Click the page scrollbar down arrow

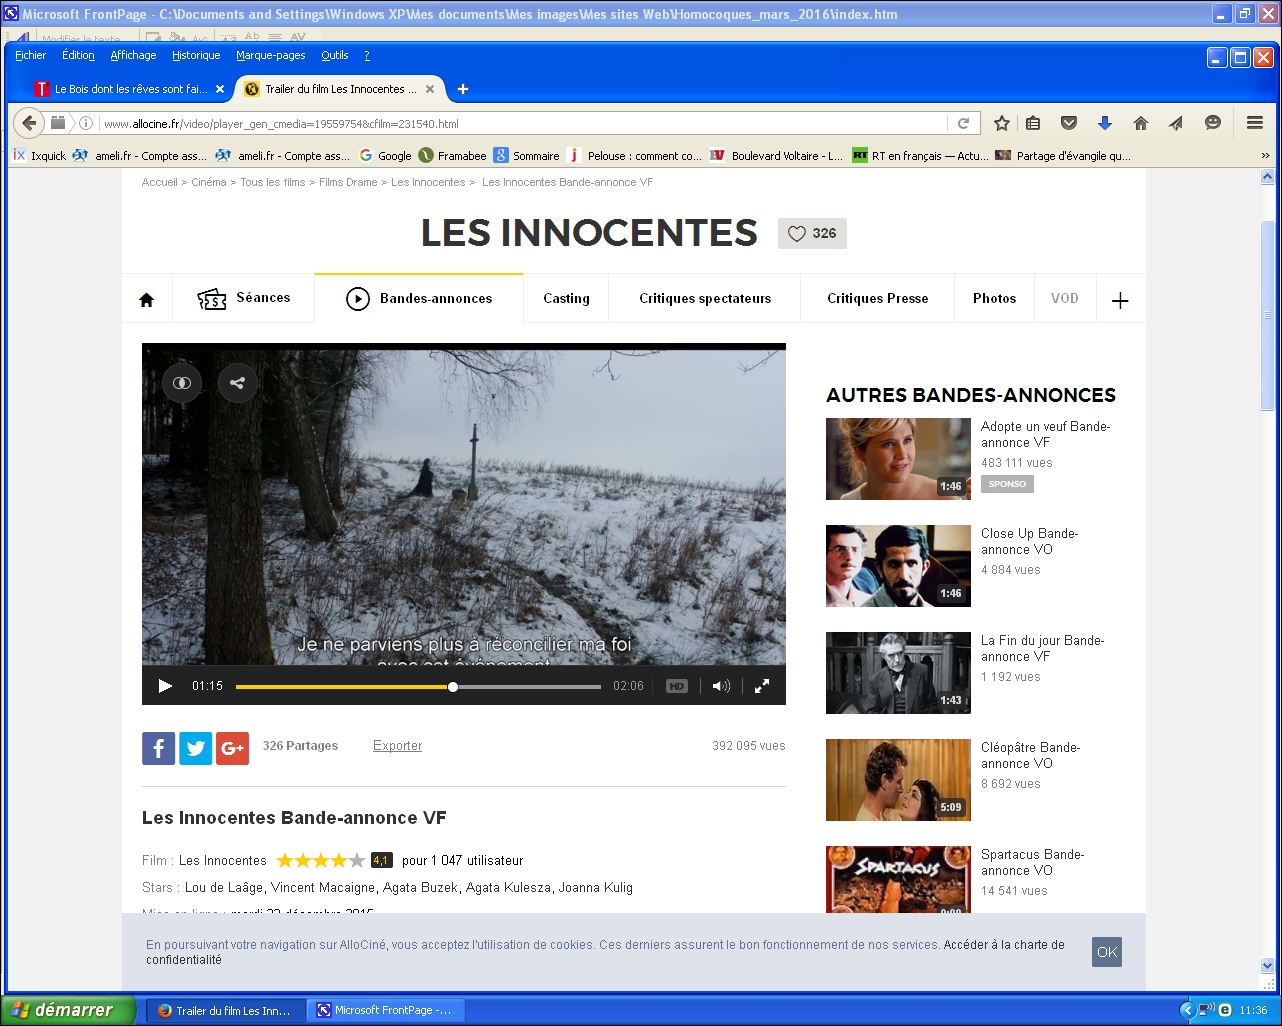tap(1268, 966)
